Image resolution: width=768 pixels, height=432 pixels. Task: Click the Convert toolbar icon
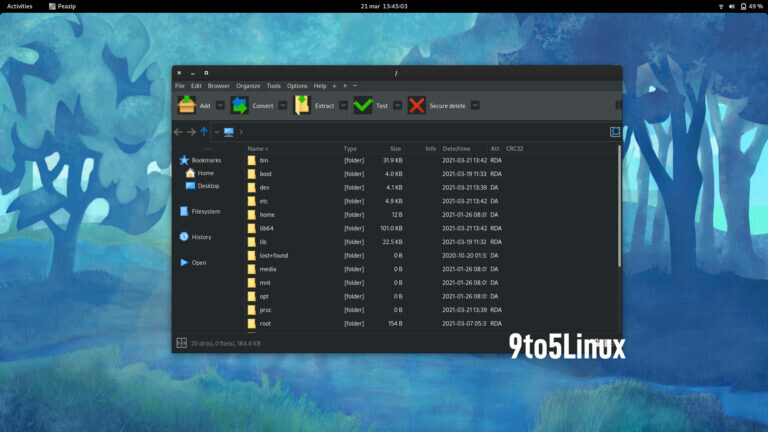pos(240,105)
